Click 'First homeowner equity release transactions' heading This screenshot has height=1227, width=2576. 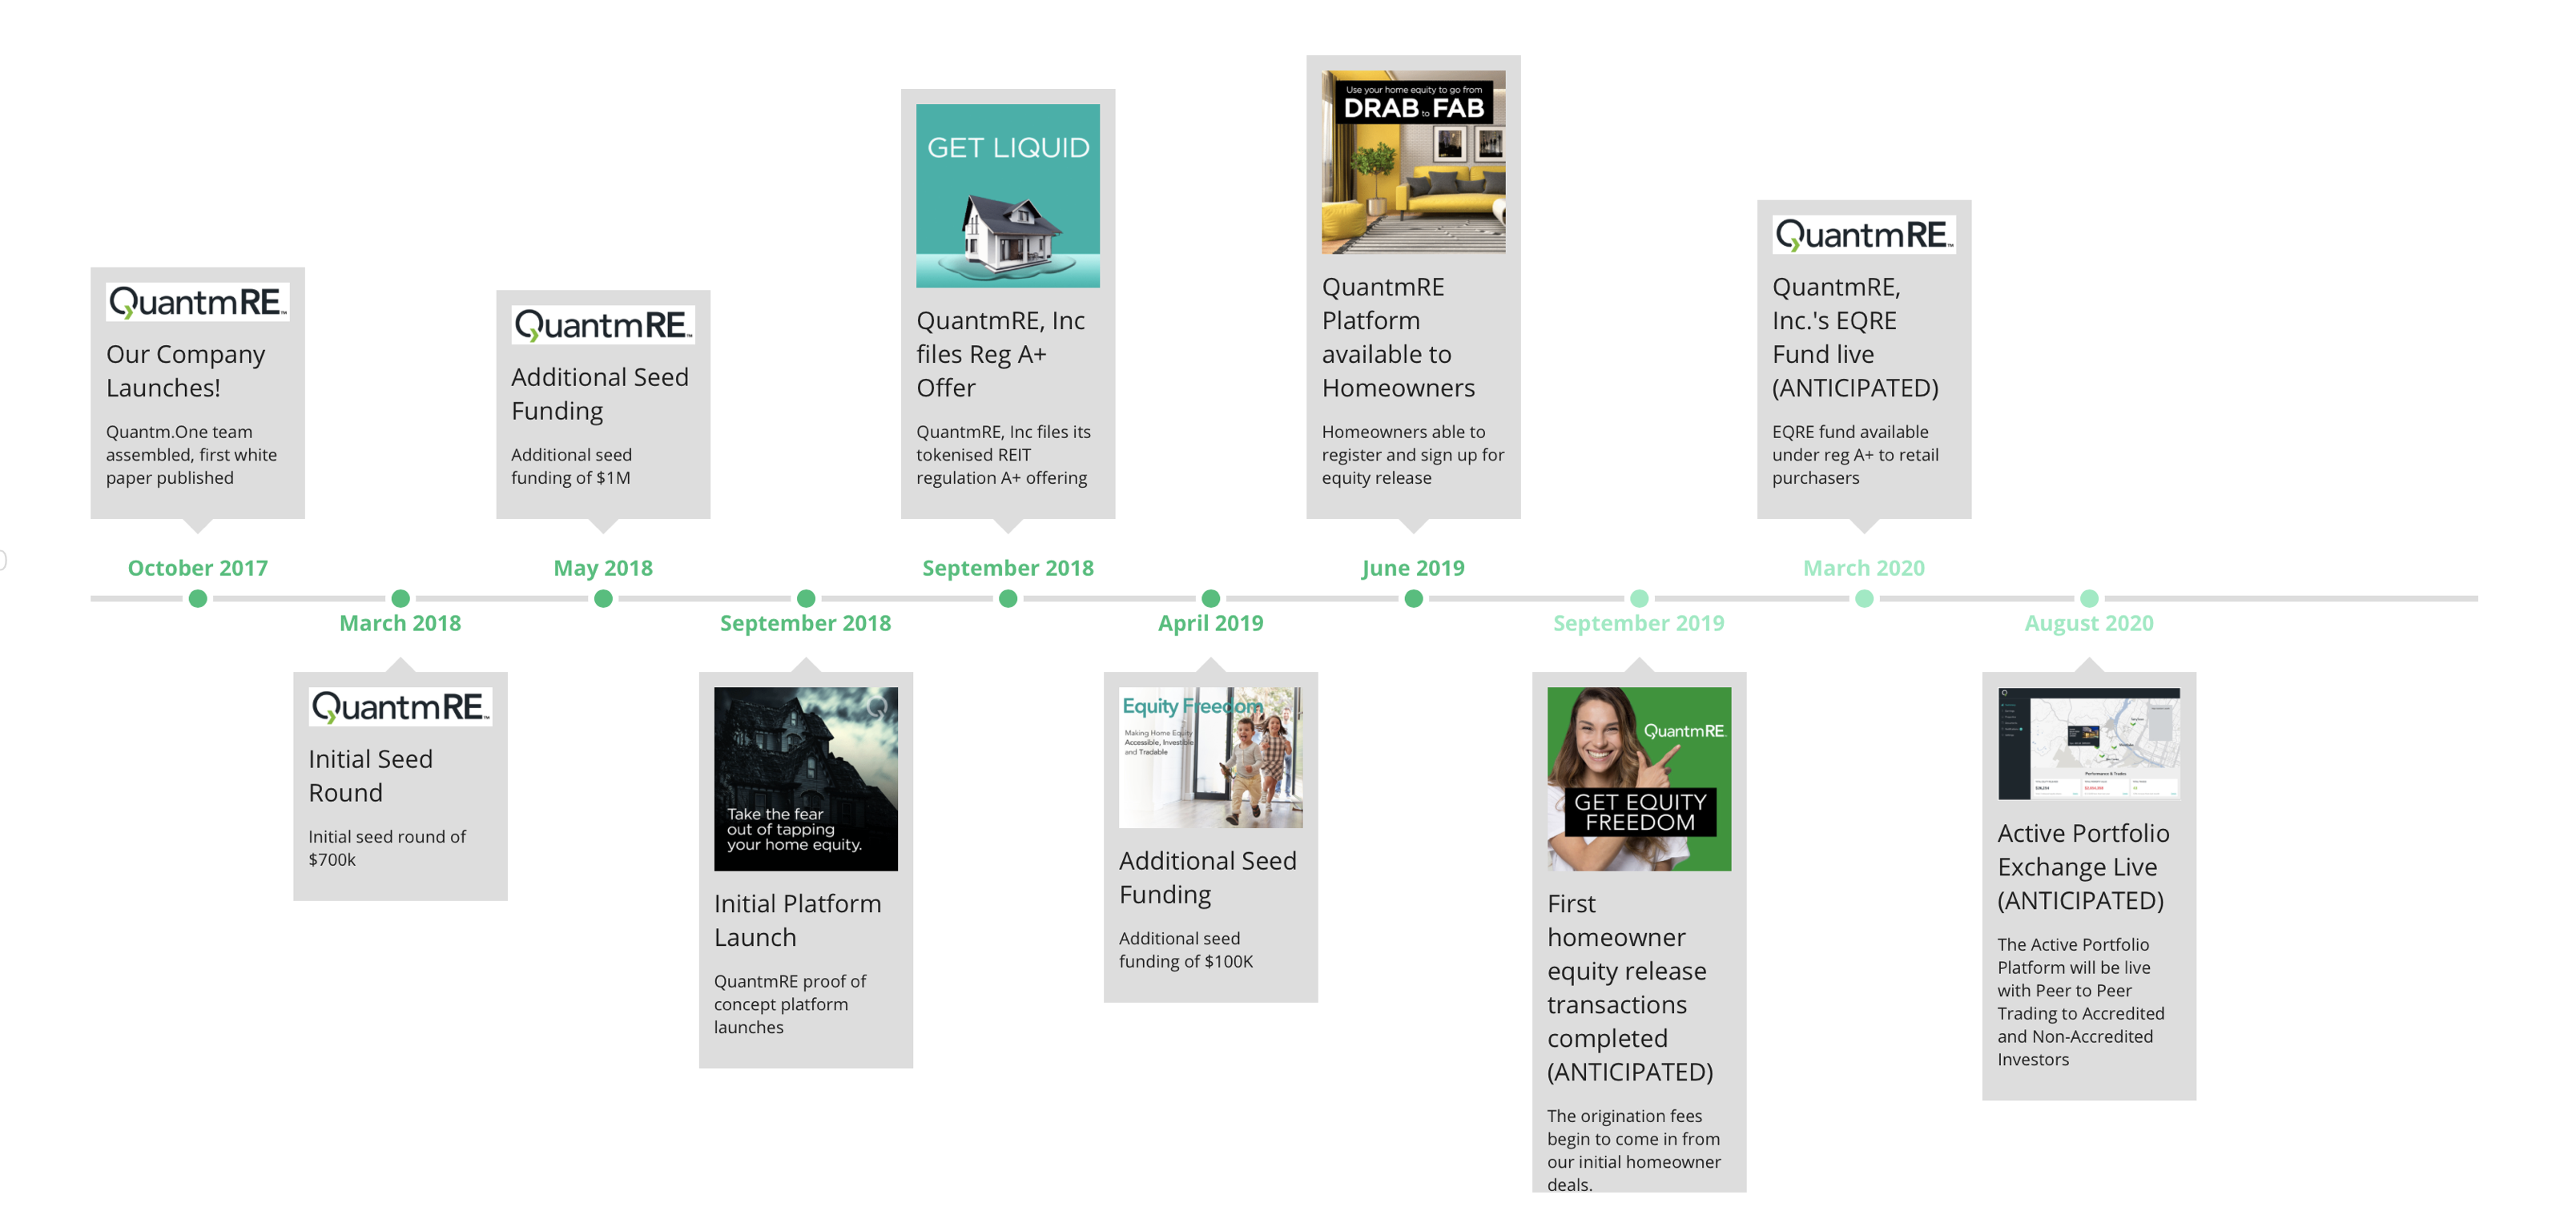(1630, 987)
